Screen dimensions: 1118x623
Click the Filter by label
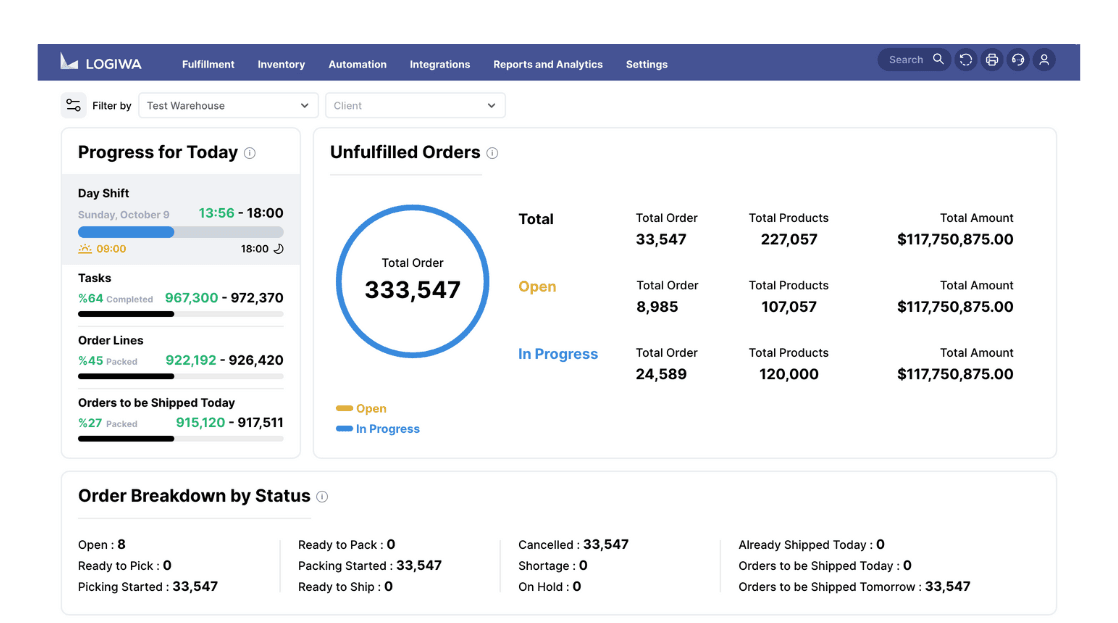(112, 105)
